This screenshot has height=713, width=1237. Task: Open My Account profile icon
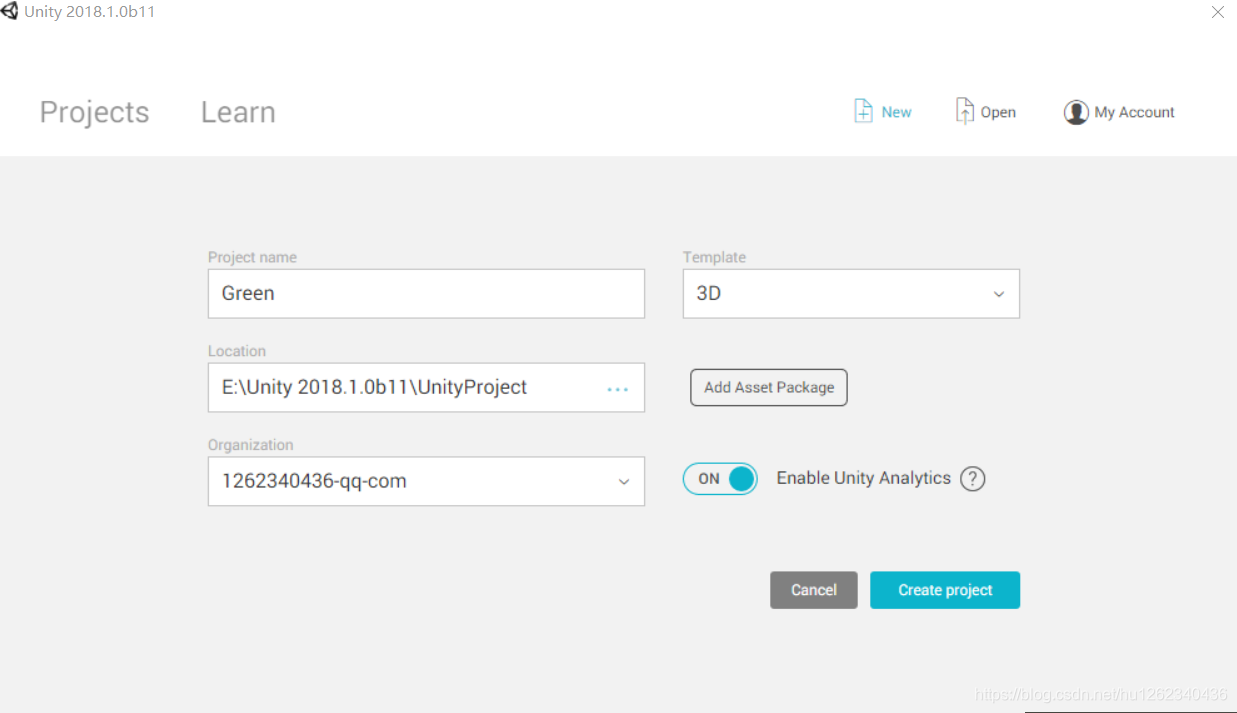point(1076,112)
